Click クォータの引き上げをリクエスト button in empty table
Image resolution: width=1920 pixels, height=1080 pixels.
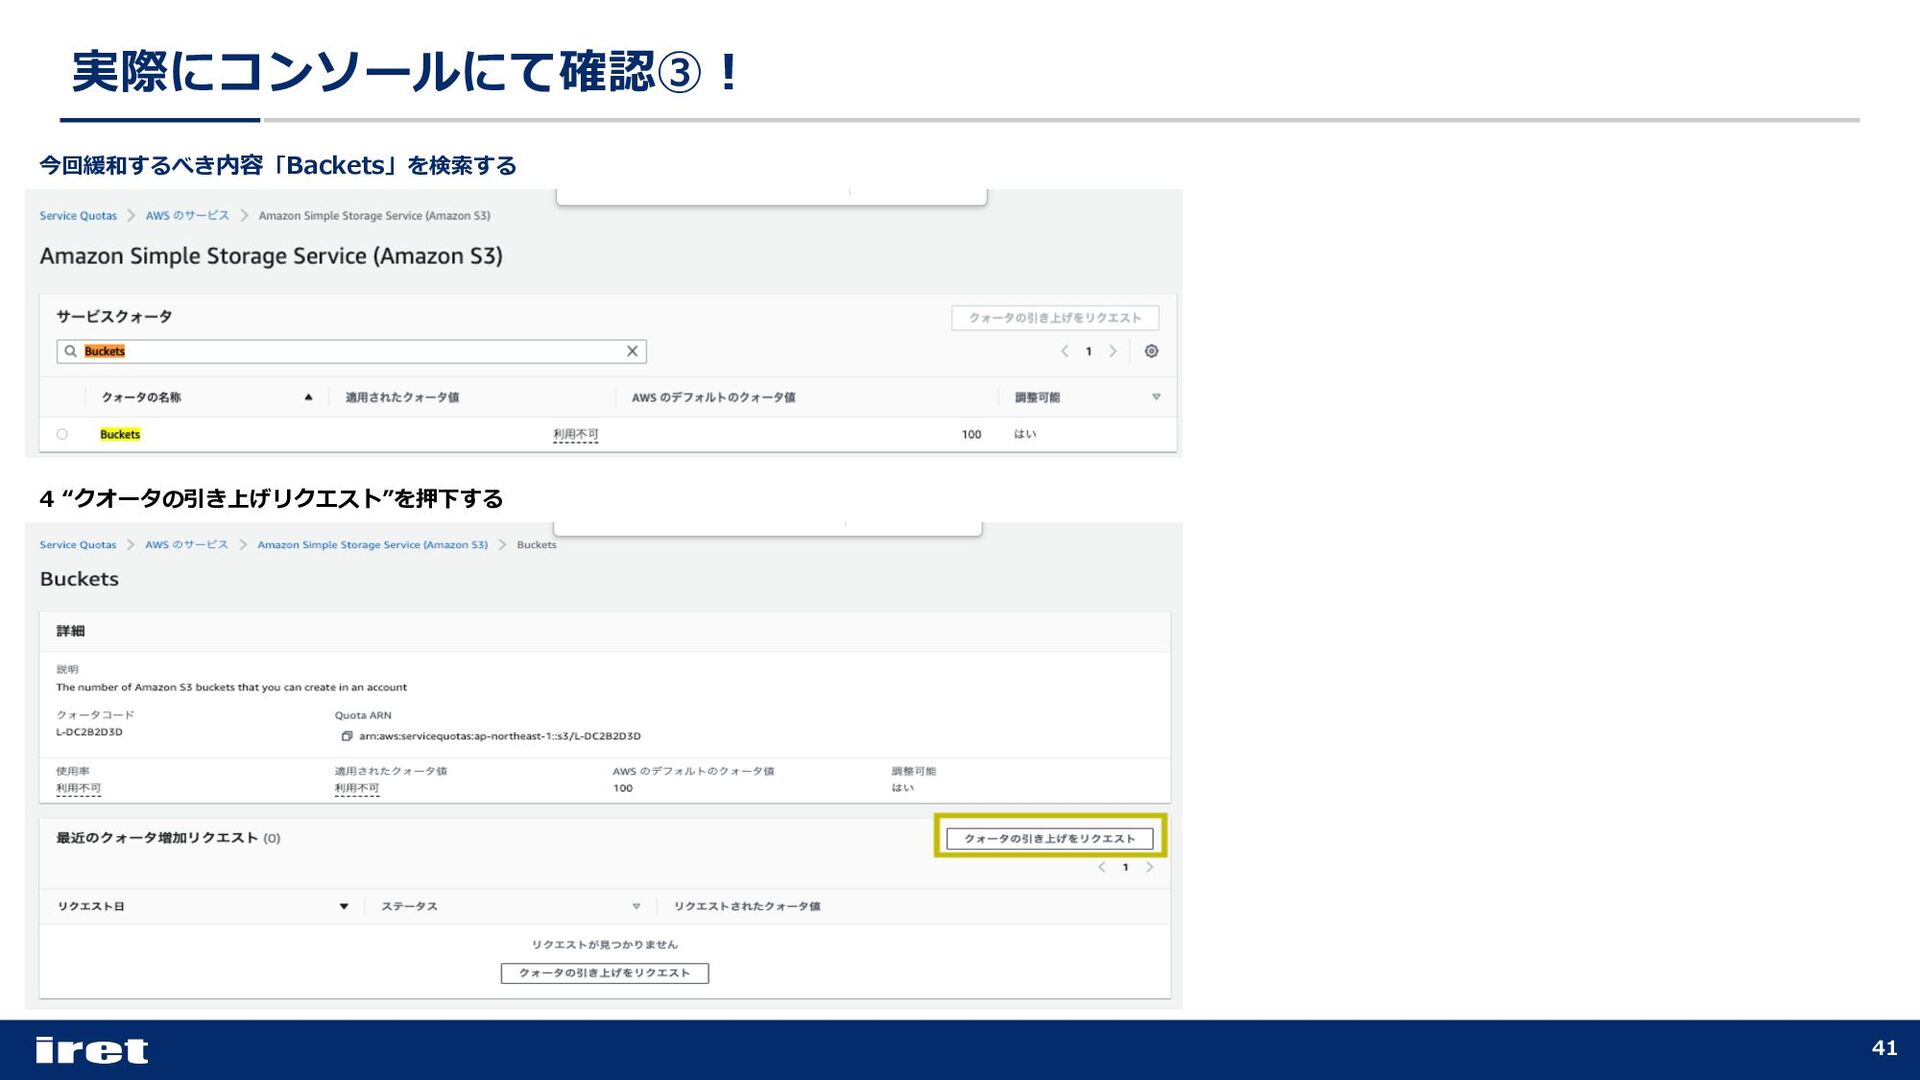tap(605, 973)
